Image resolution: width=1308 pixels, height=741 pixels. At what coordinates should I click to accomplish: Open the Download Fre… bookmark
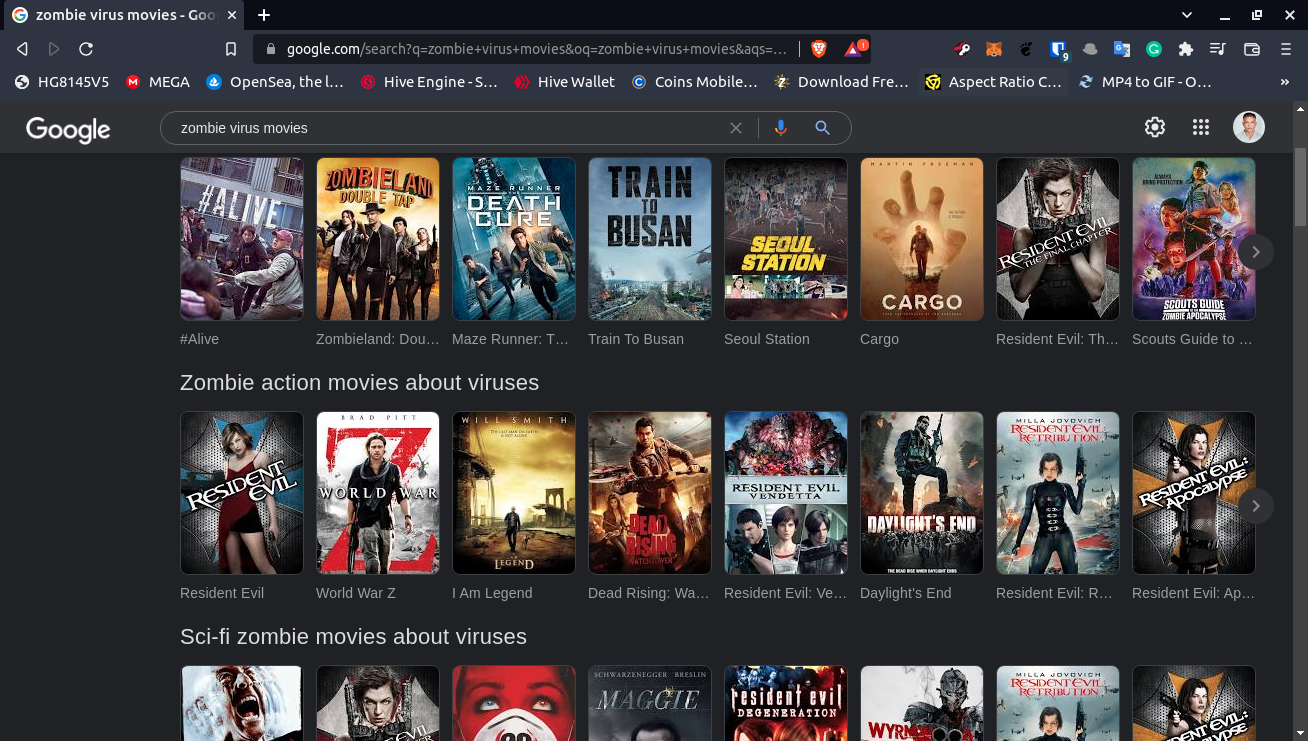(841, 82)
